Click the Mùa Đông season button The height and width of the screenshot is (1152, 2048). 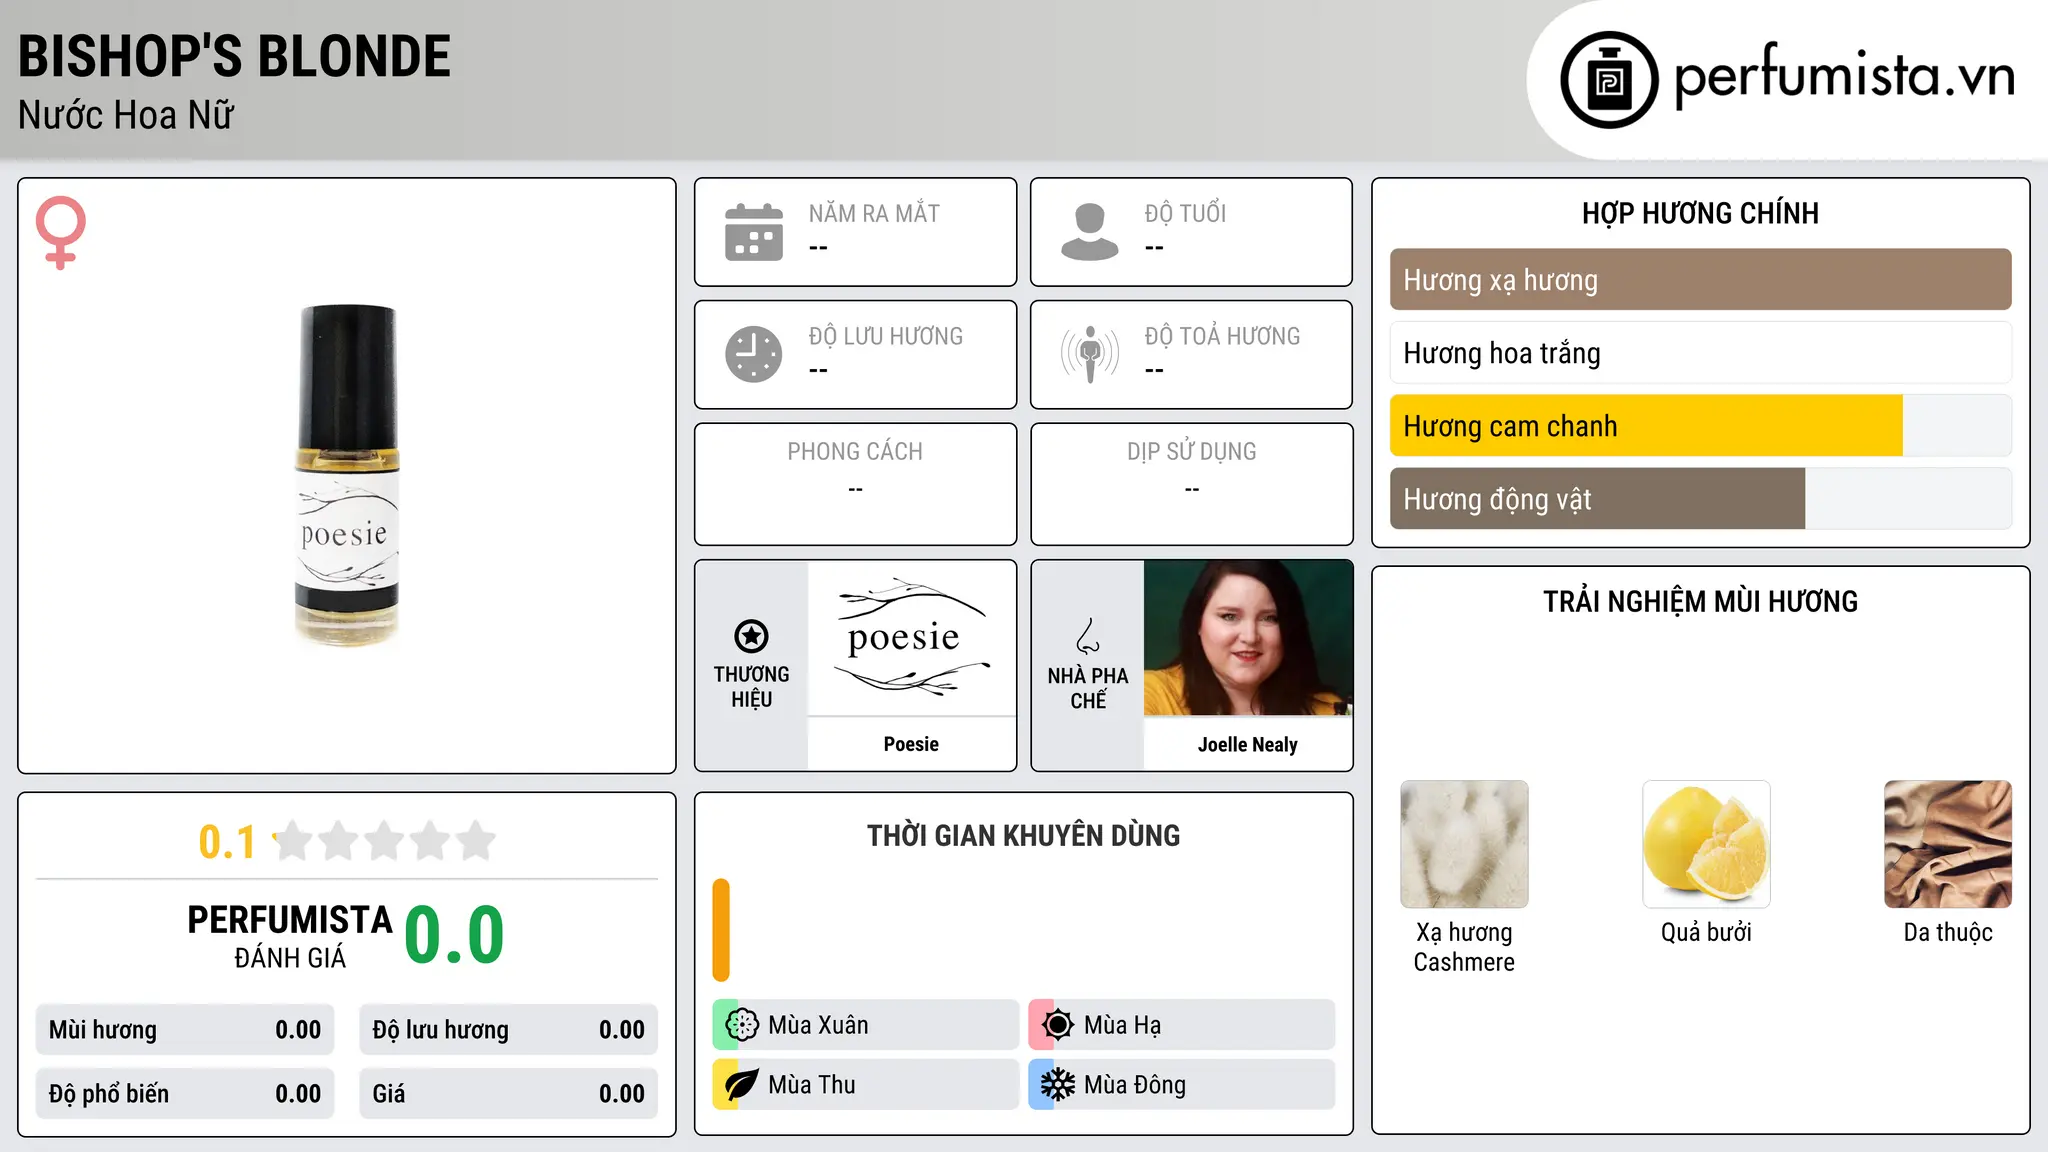[1181, 1085]
